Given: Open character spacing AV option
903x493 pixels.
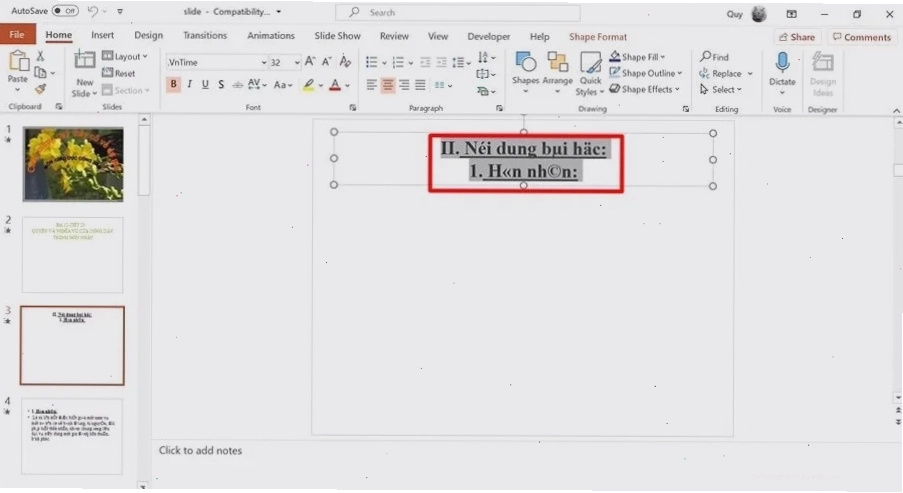Looking at the screenshot, I should pyautogui.click(x=257, y=85).
